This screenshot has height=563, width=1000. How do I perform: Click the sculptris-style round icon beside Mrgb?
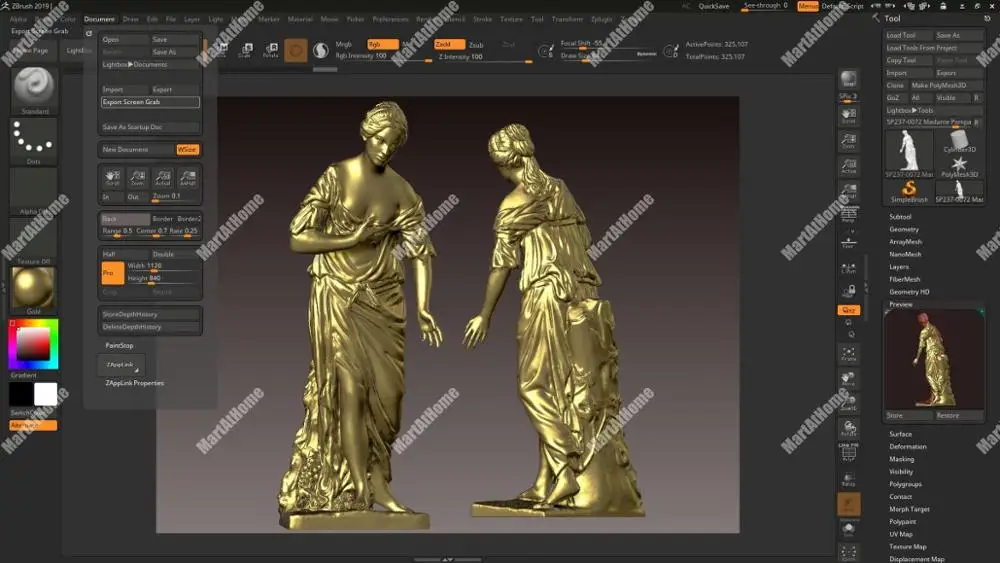pyautogui.click(x=321, y=50)
